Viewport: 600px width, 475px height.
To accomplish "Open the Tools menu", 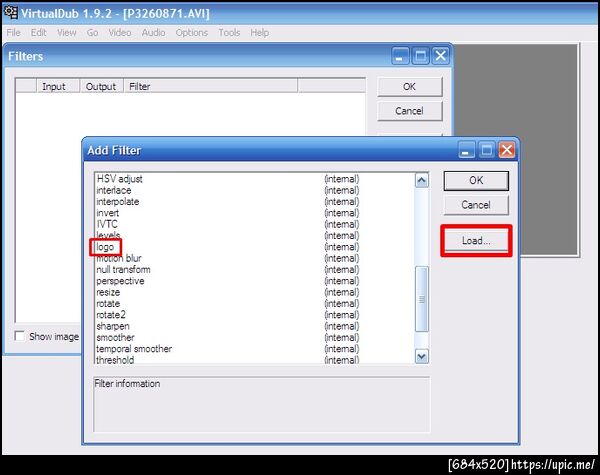I will coord(229,33).
